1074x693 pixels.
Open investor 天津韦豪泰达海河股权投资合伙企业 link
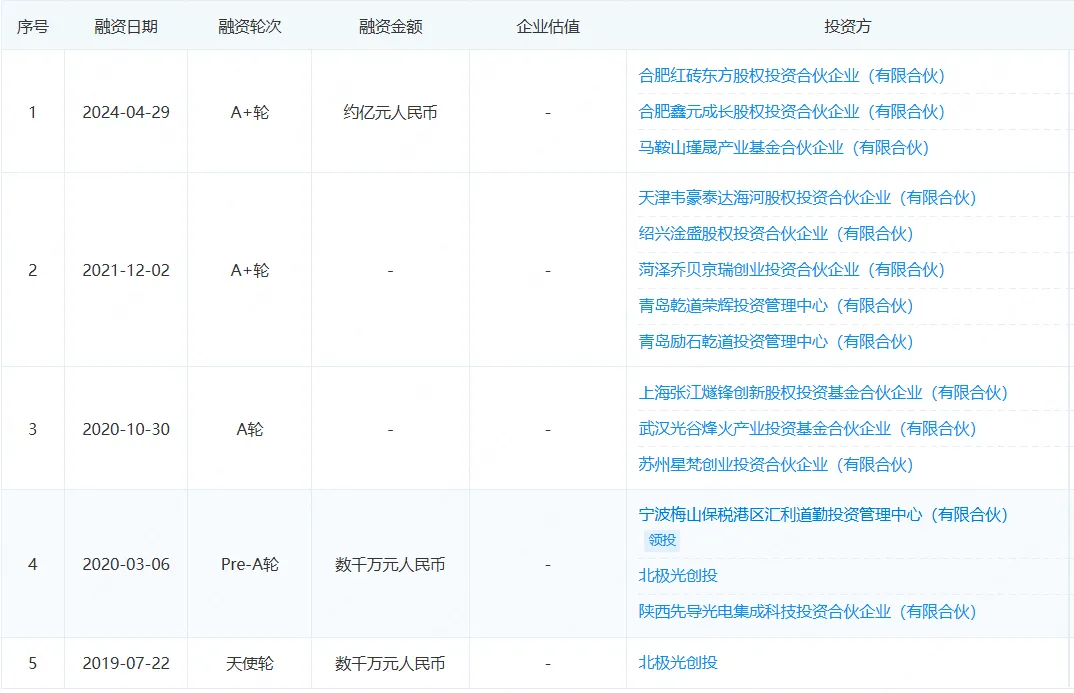(x=808, y=198)
